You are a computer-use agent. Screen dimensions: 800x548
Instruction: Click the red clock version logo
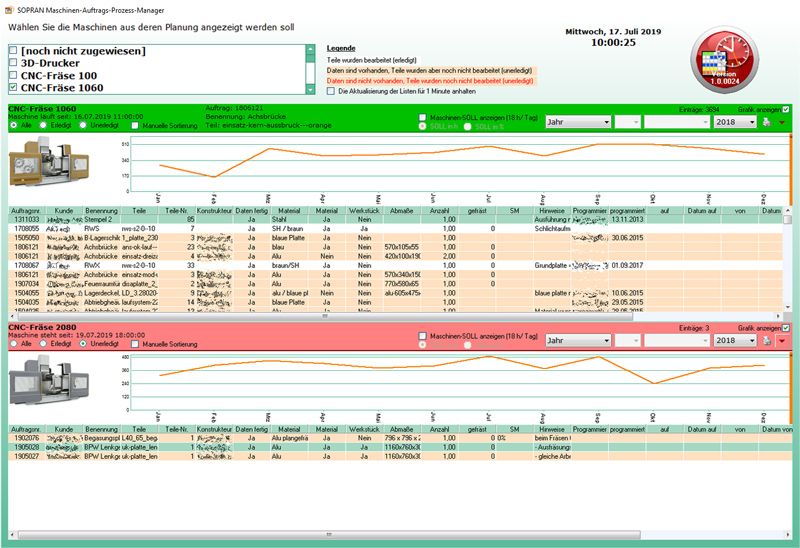(724, 60)
